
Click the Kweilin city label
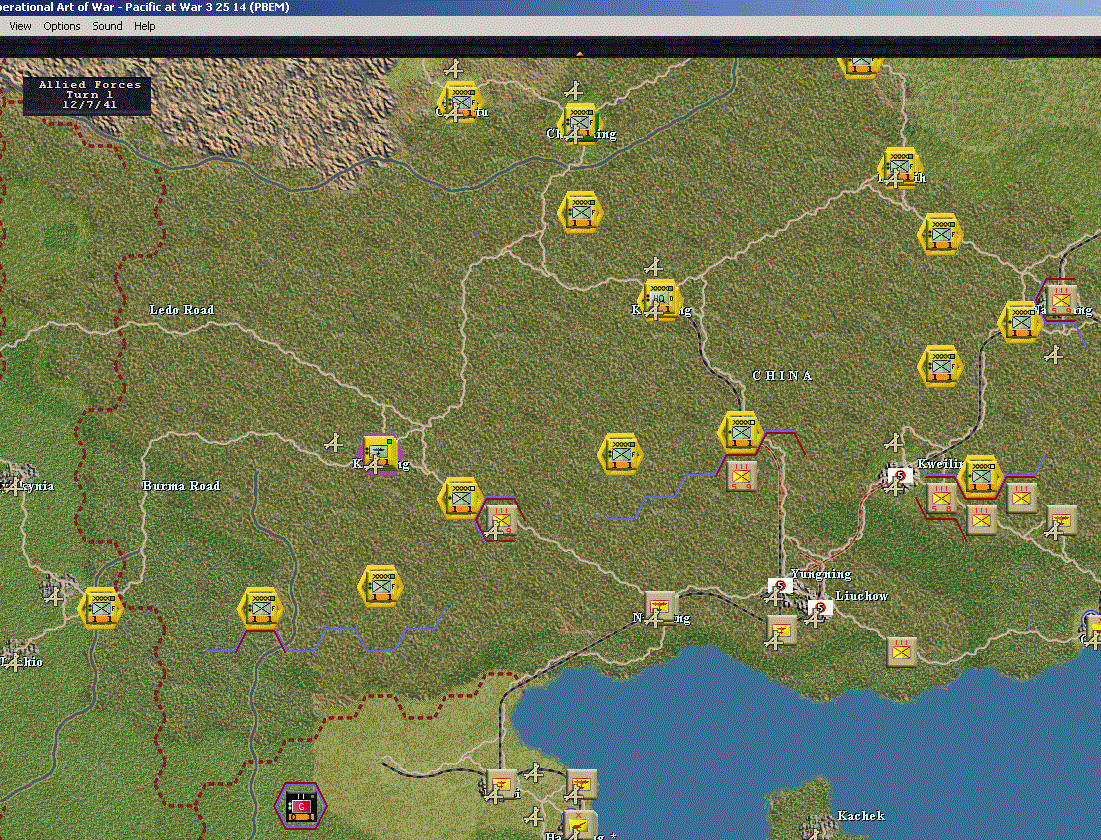coord(941,464)
